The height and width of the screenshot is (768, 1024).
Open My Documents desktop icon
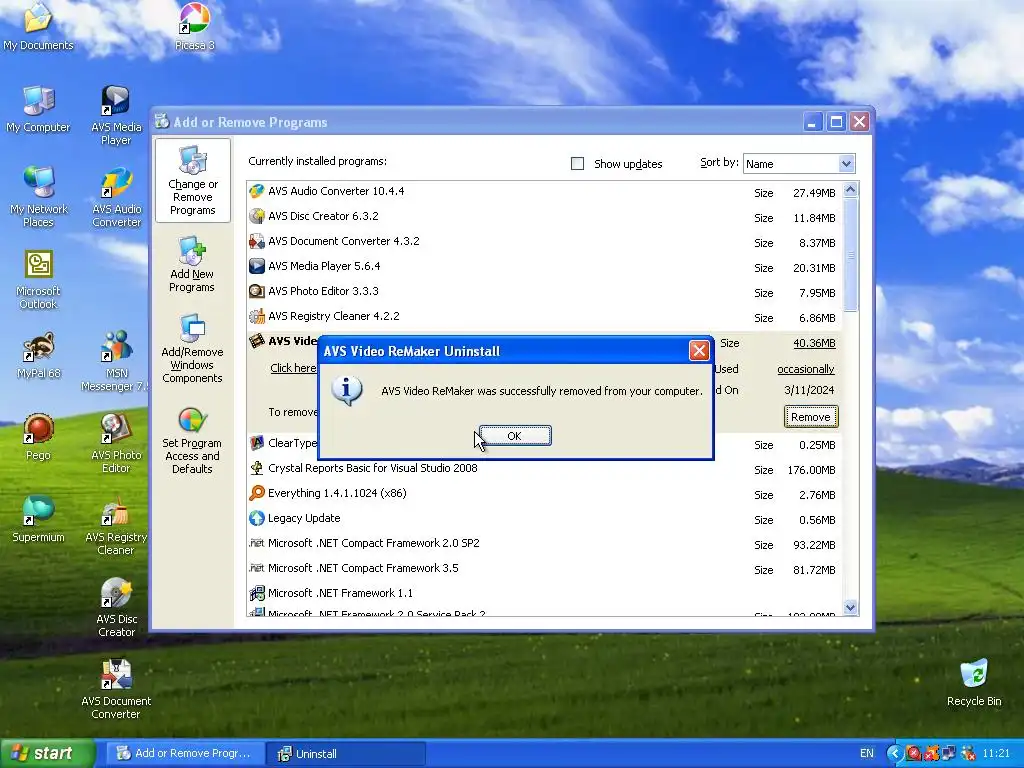click(38, 27)
